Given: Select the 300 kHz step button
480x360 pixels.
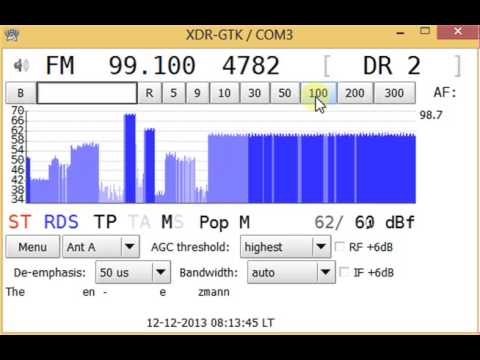Looking at the screenshot, I should click(395, 93).
